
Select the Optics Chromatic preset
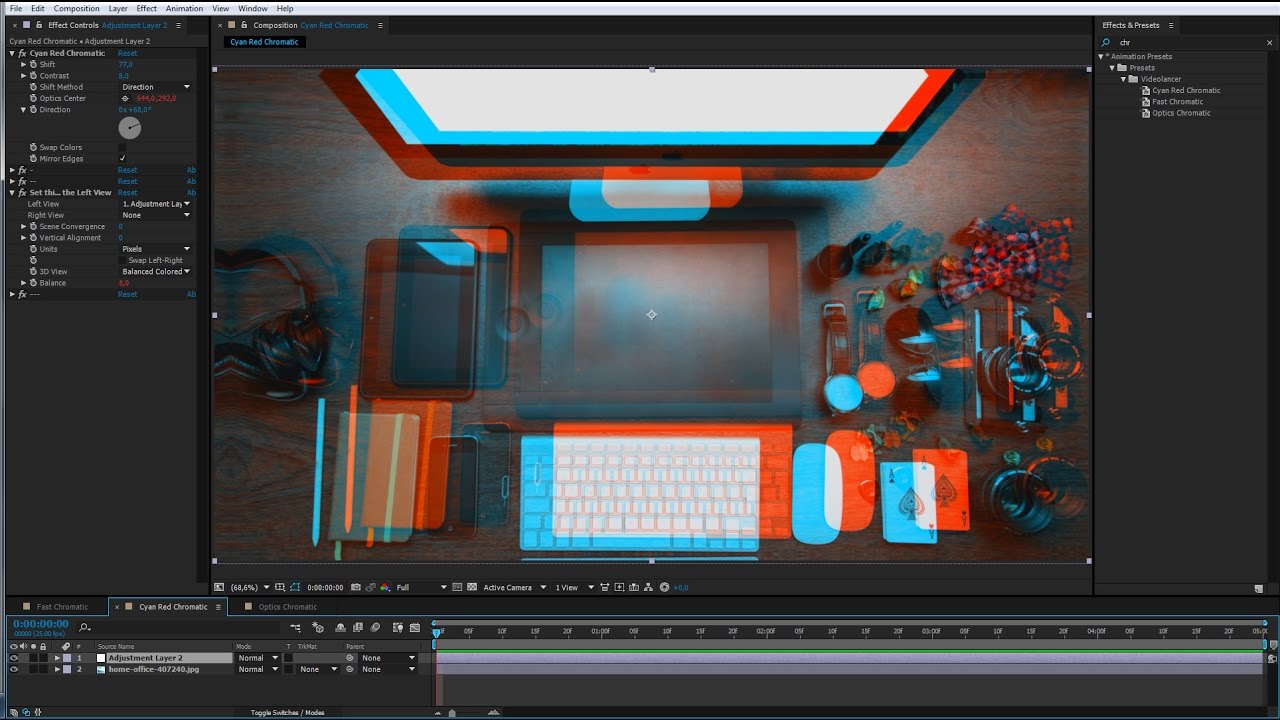[1181, 113]
